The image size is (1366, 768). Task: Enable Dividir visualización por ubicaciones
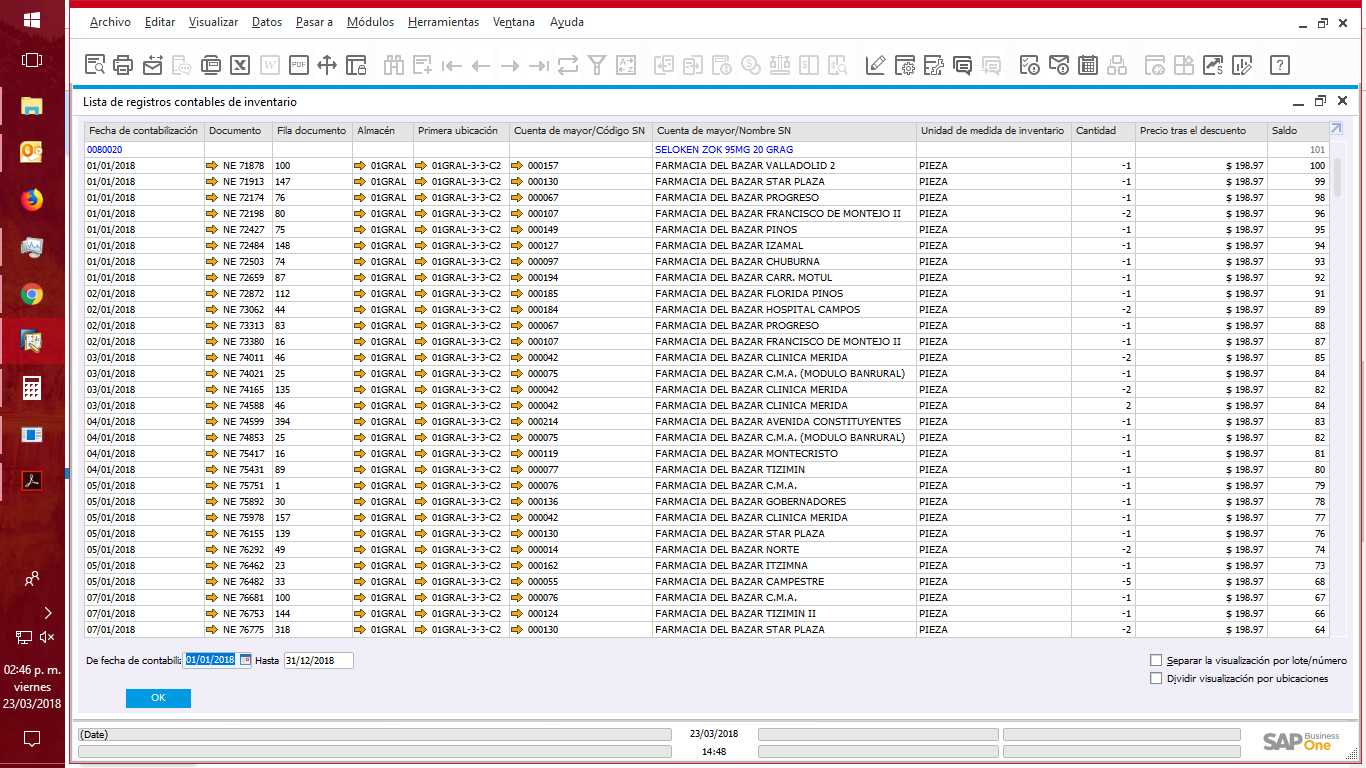pyautogui.click(x=1156, y=679)
